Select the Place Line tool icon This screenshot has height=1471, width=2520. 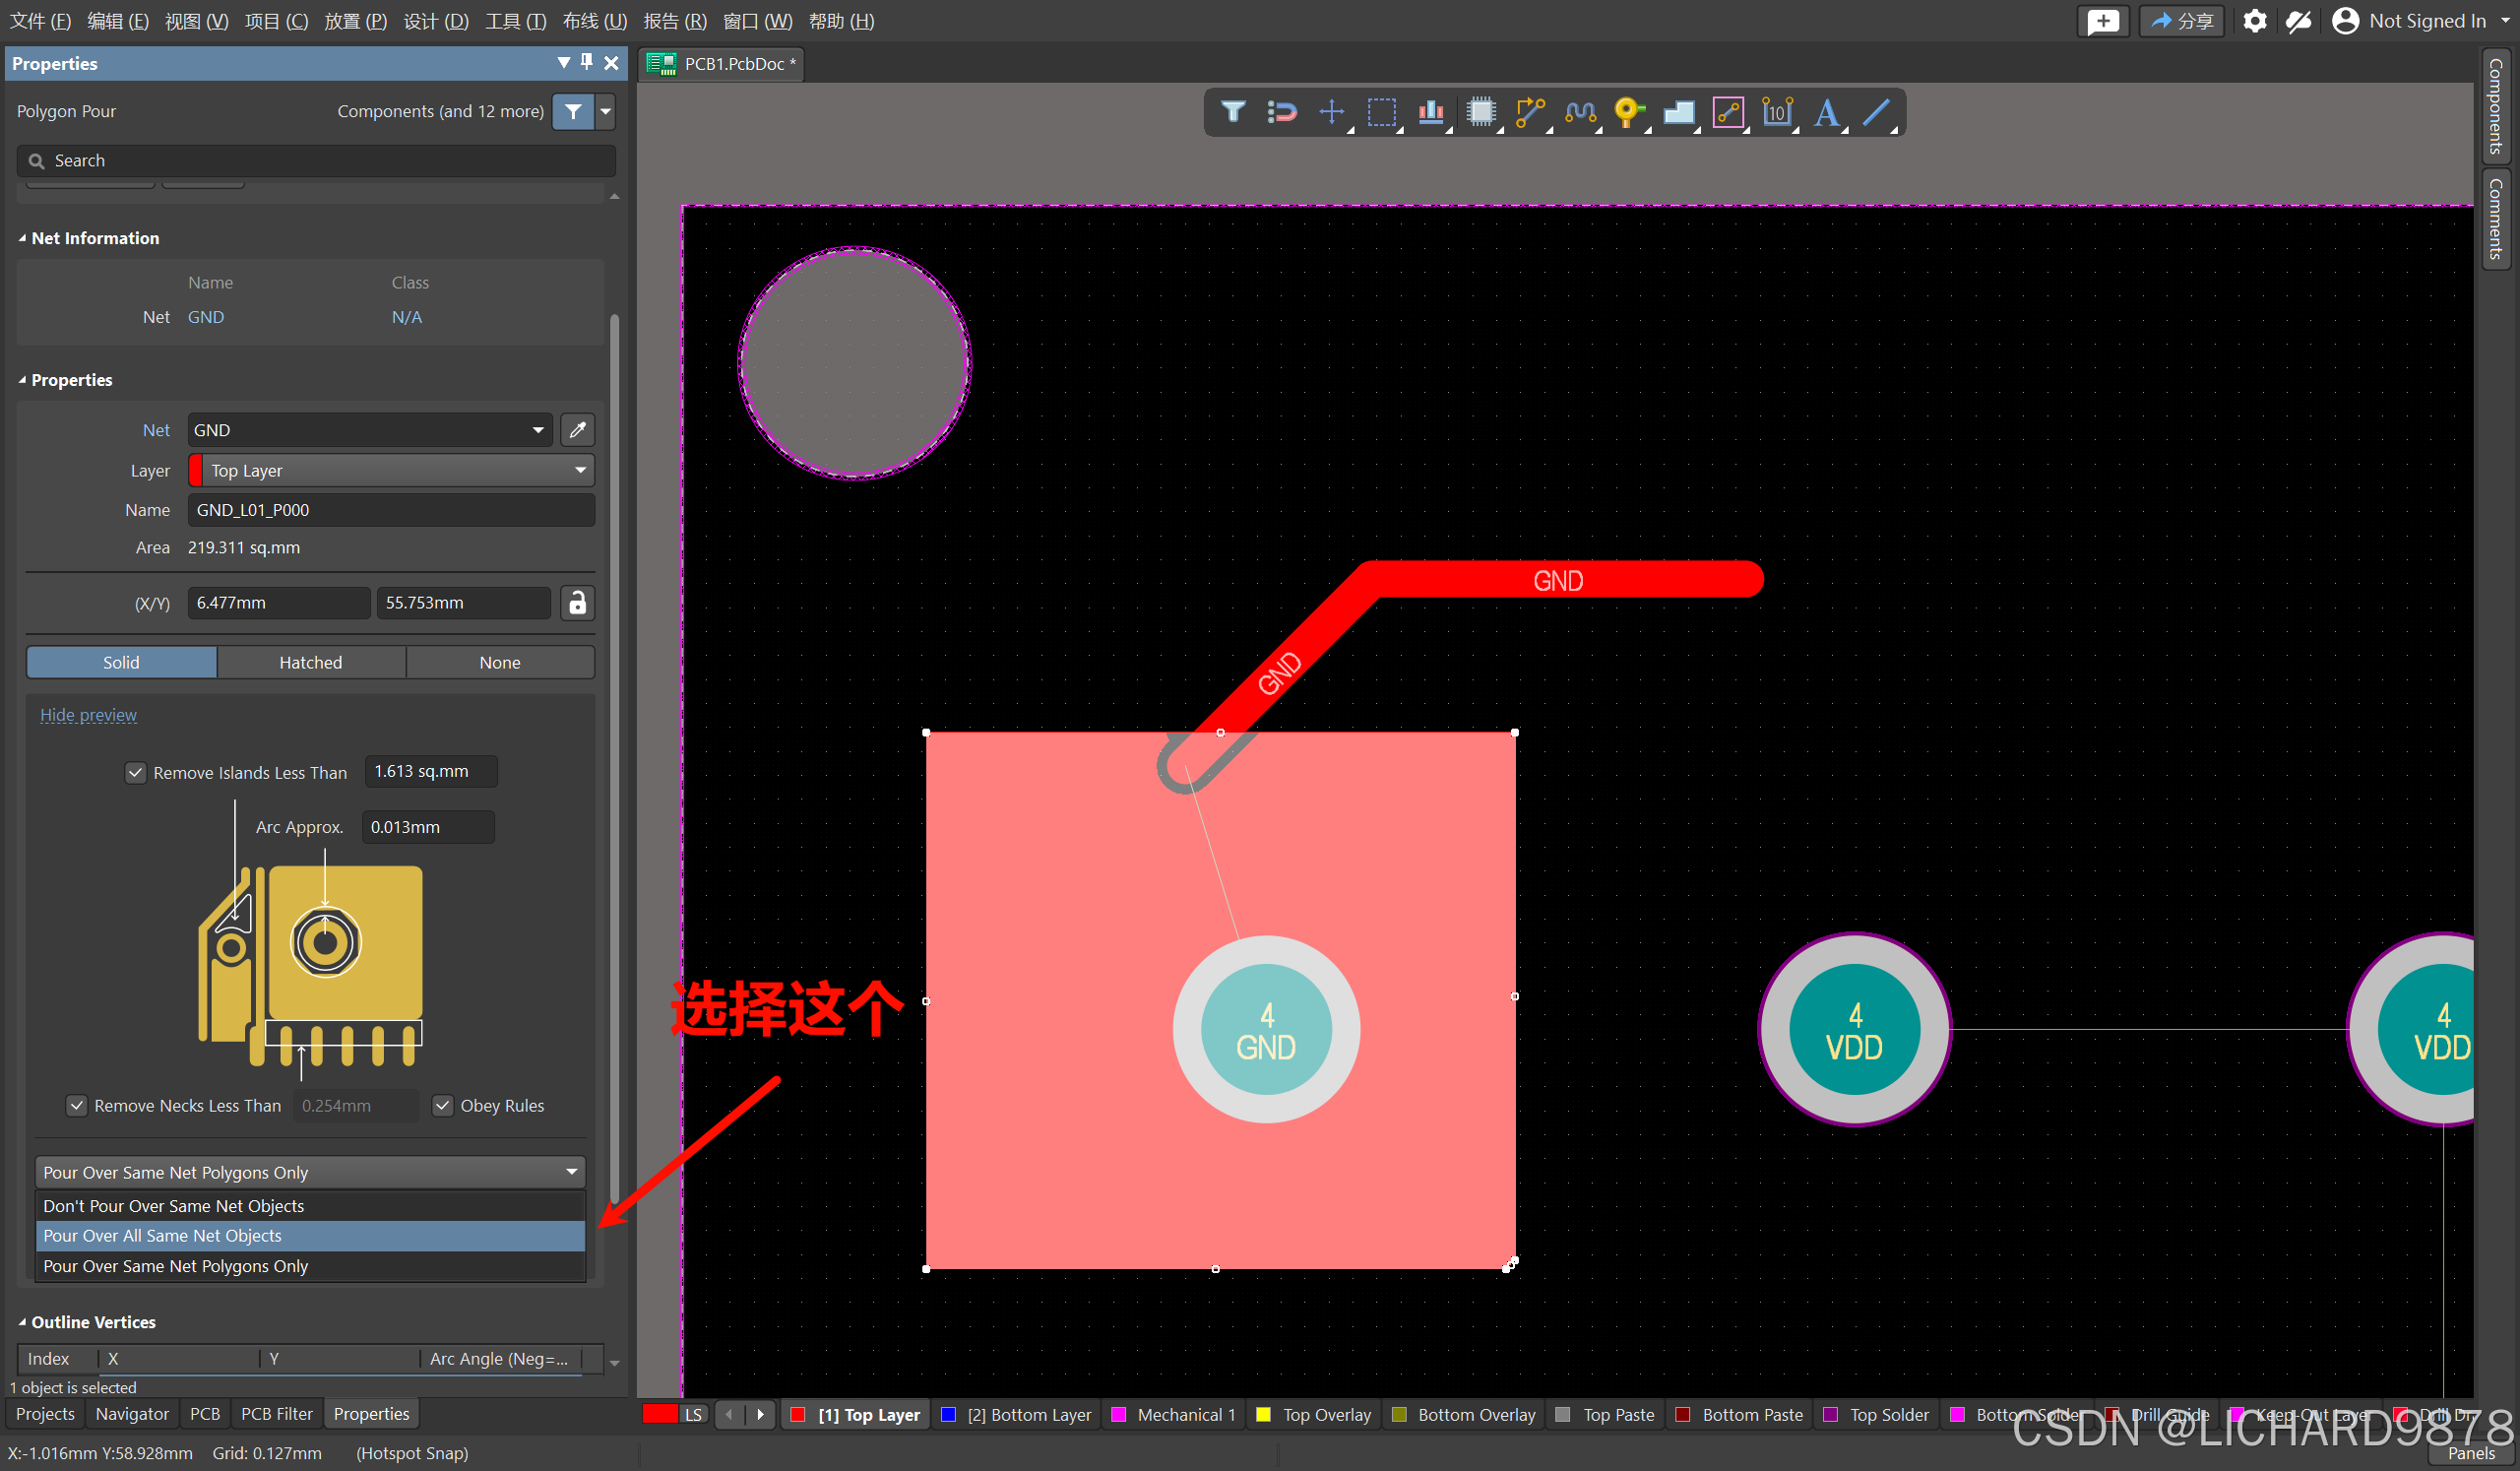(1876, 112)
